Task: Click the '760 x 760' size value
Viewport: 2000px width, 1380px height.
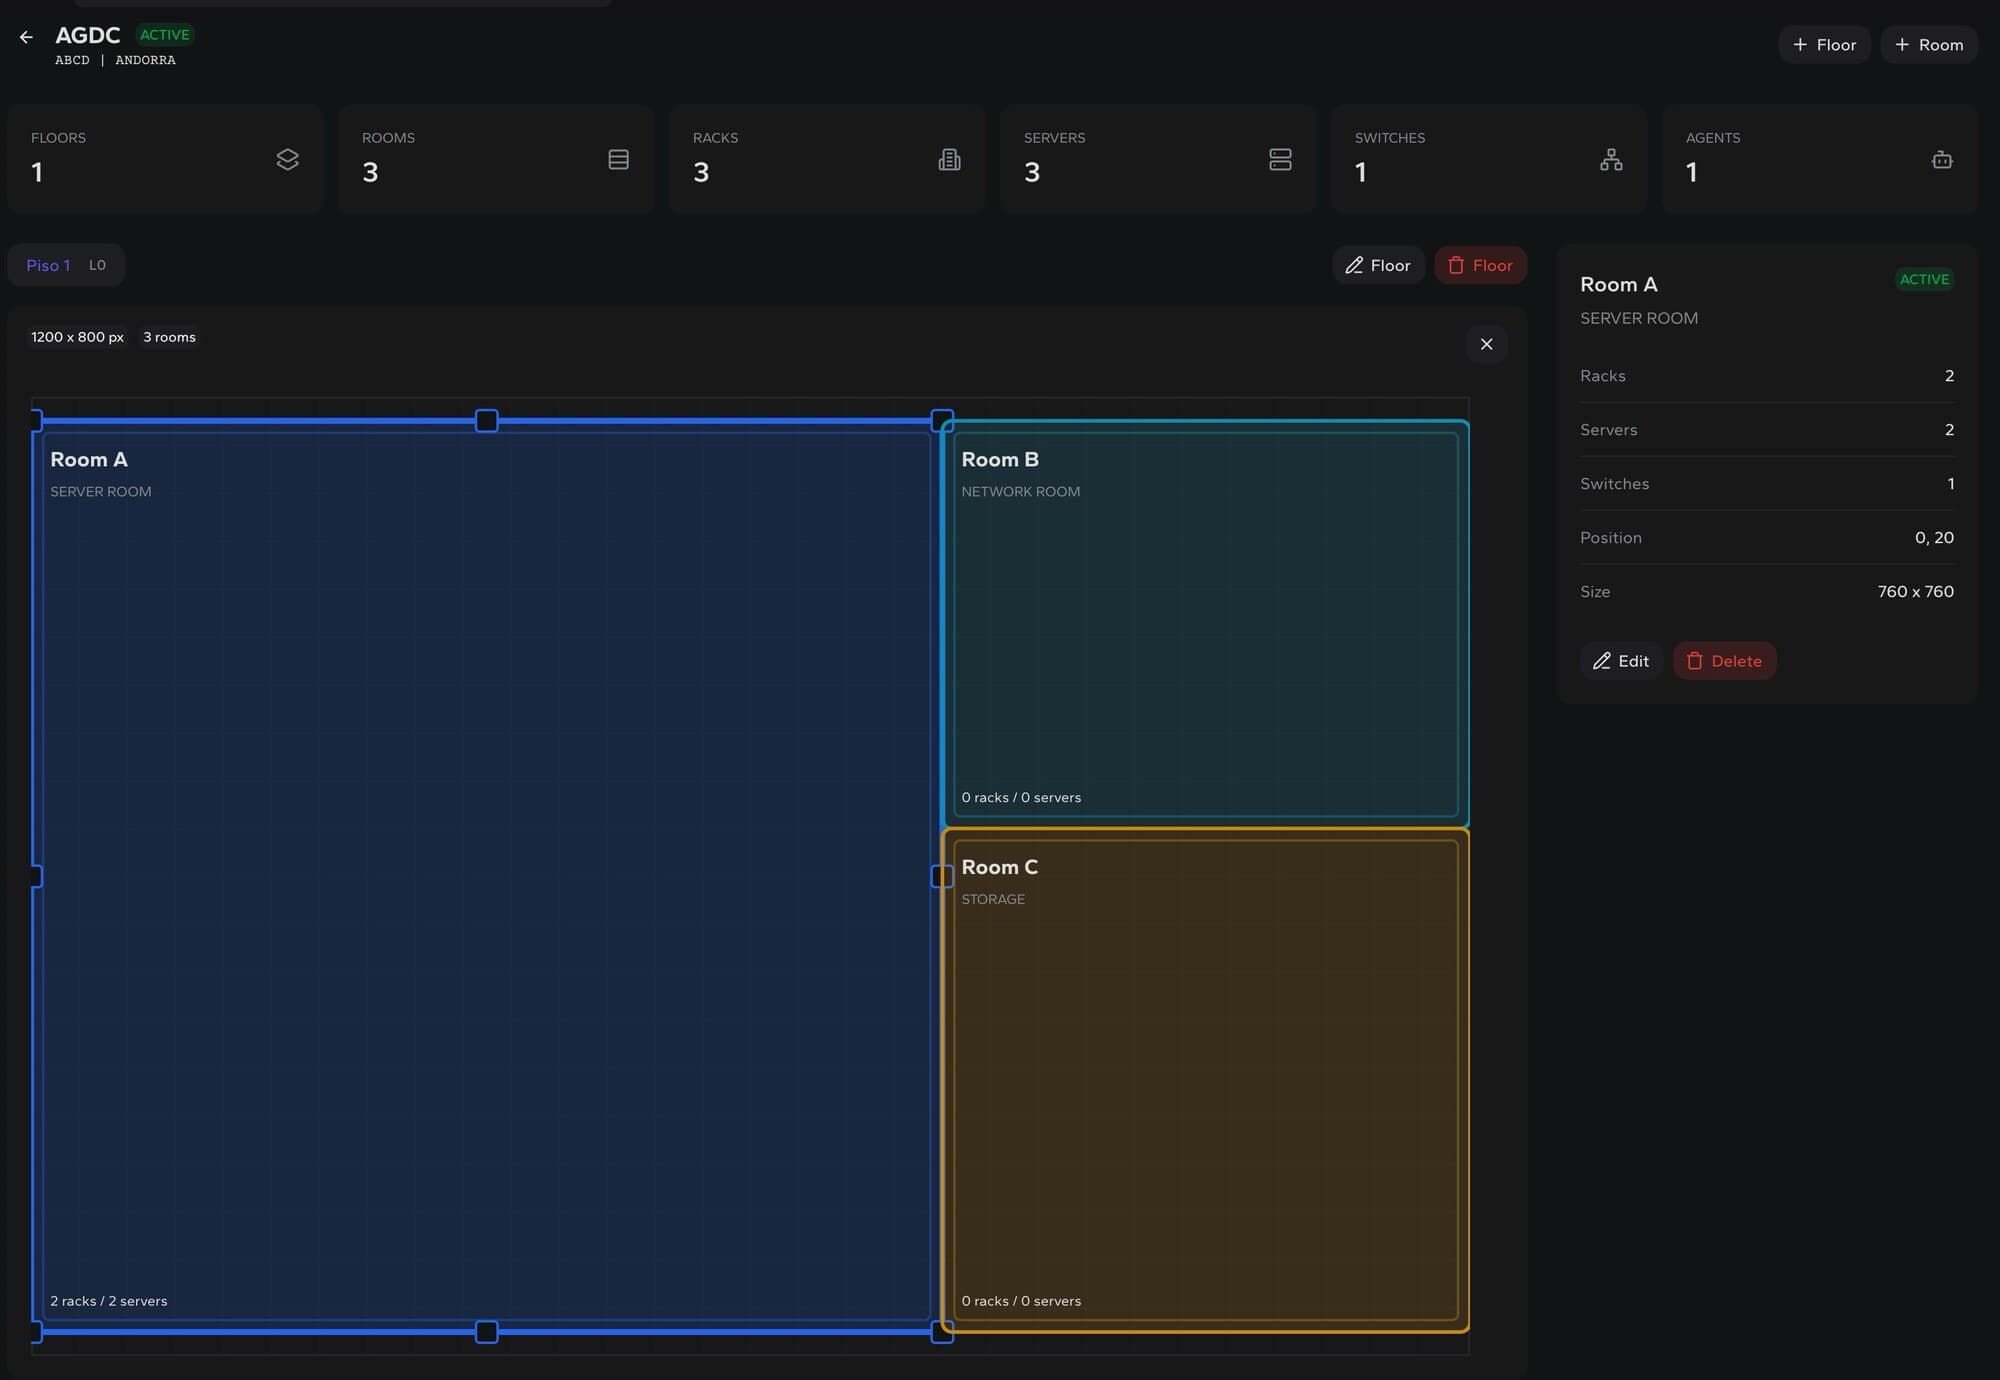Action: (x=1915, y=592)
